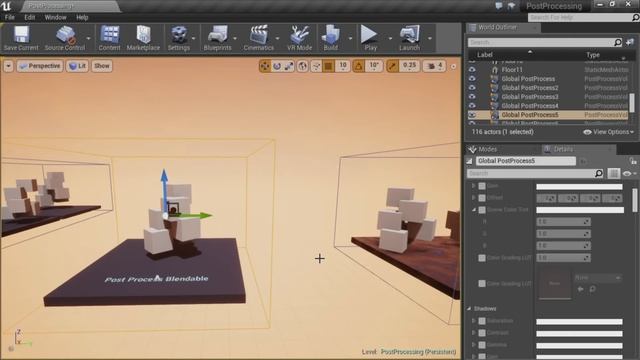The width and height of the screenshot is (640, 360).
Task: Click the Save Current toolbar icon
Action: pos(21,38)
